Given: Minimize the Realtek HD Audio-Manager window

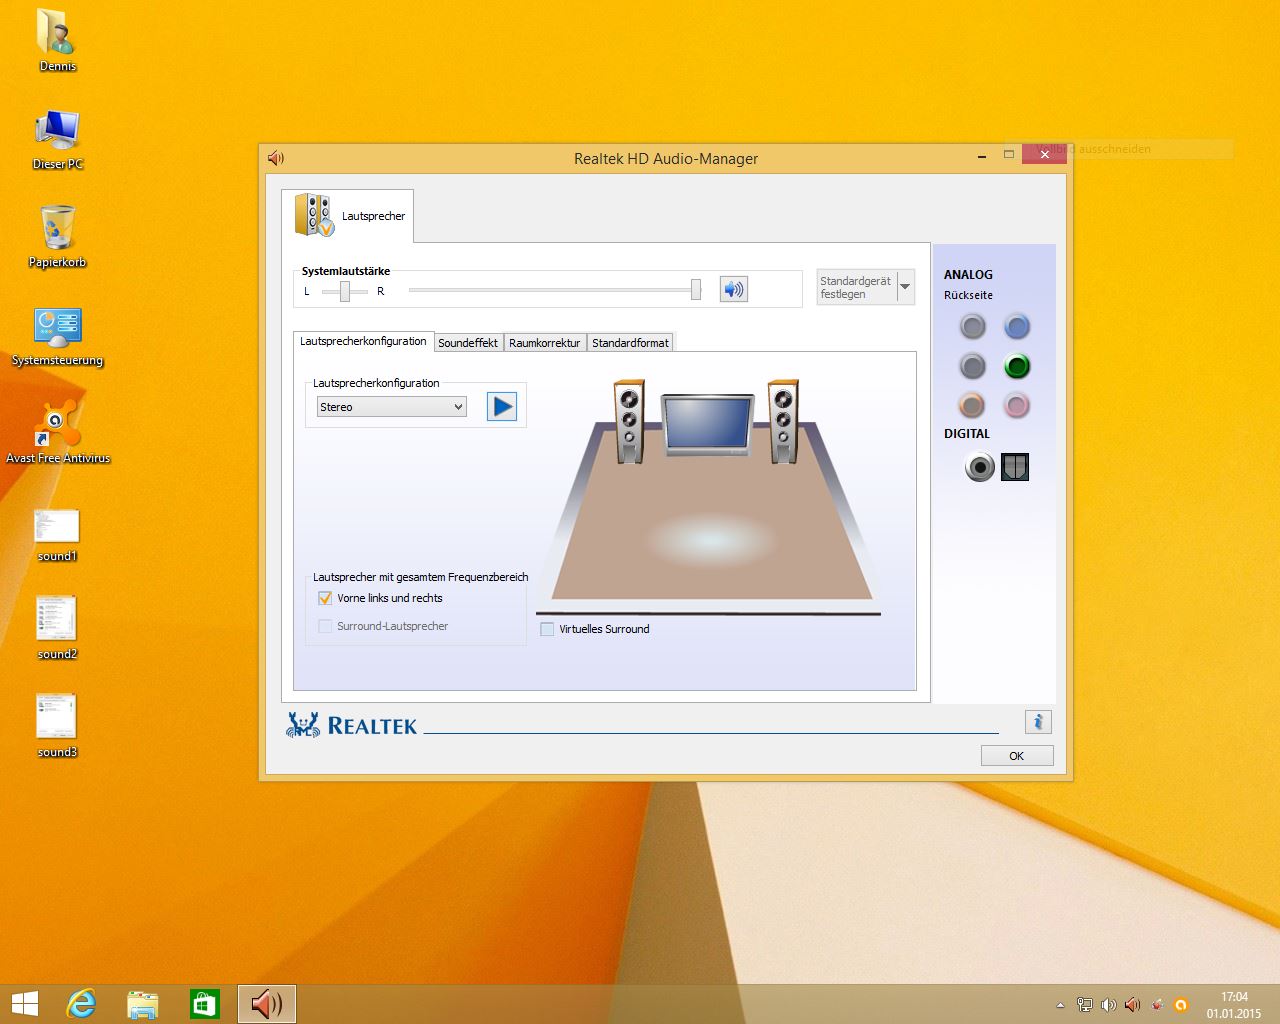Looking at the screenshot, I should (x=982, y=155).
